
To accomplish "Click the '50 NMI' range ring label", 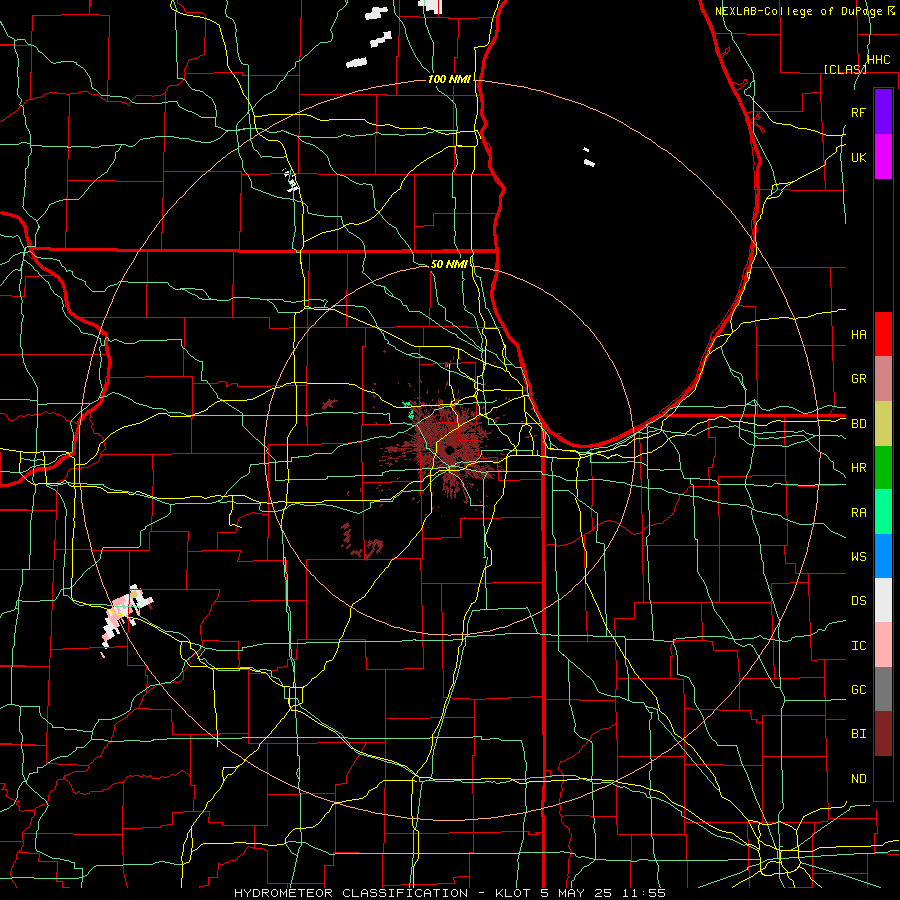I will [449, 264].
